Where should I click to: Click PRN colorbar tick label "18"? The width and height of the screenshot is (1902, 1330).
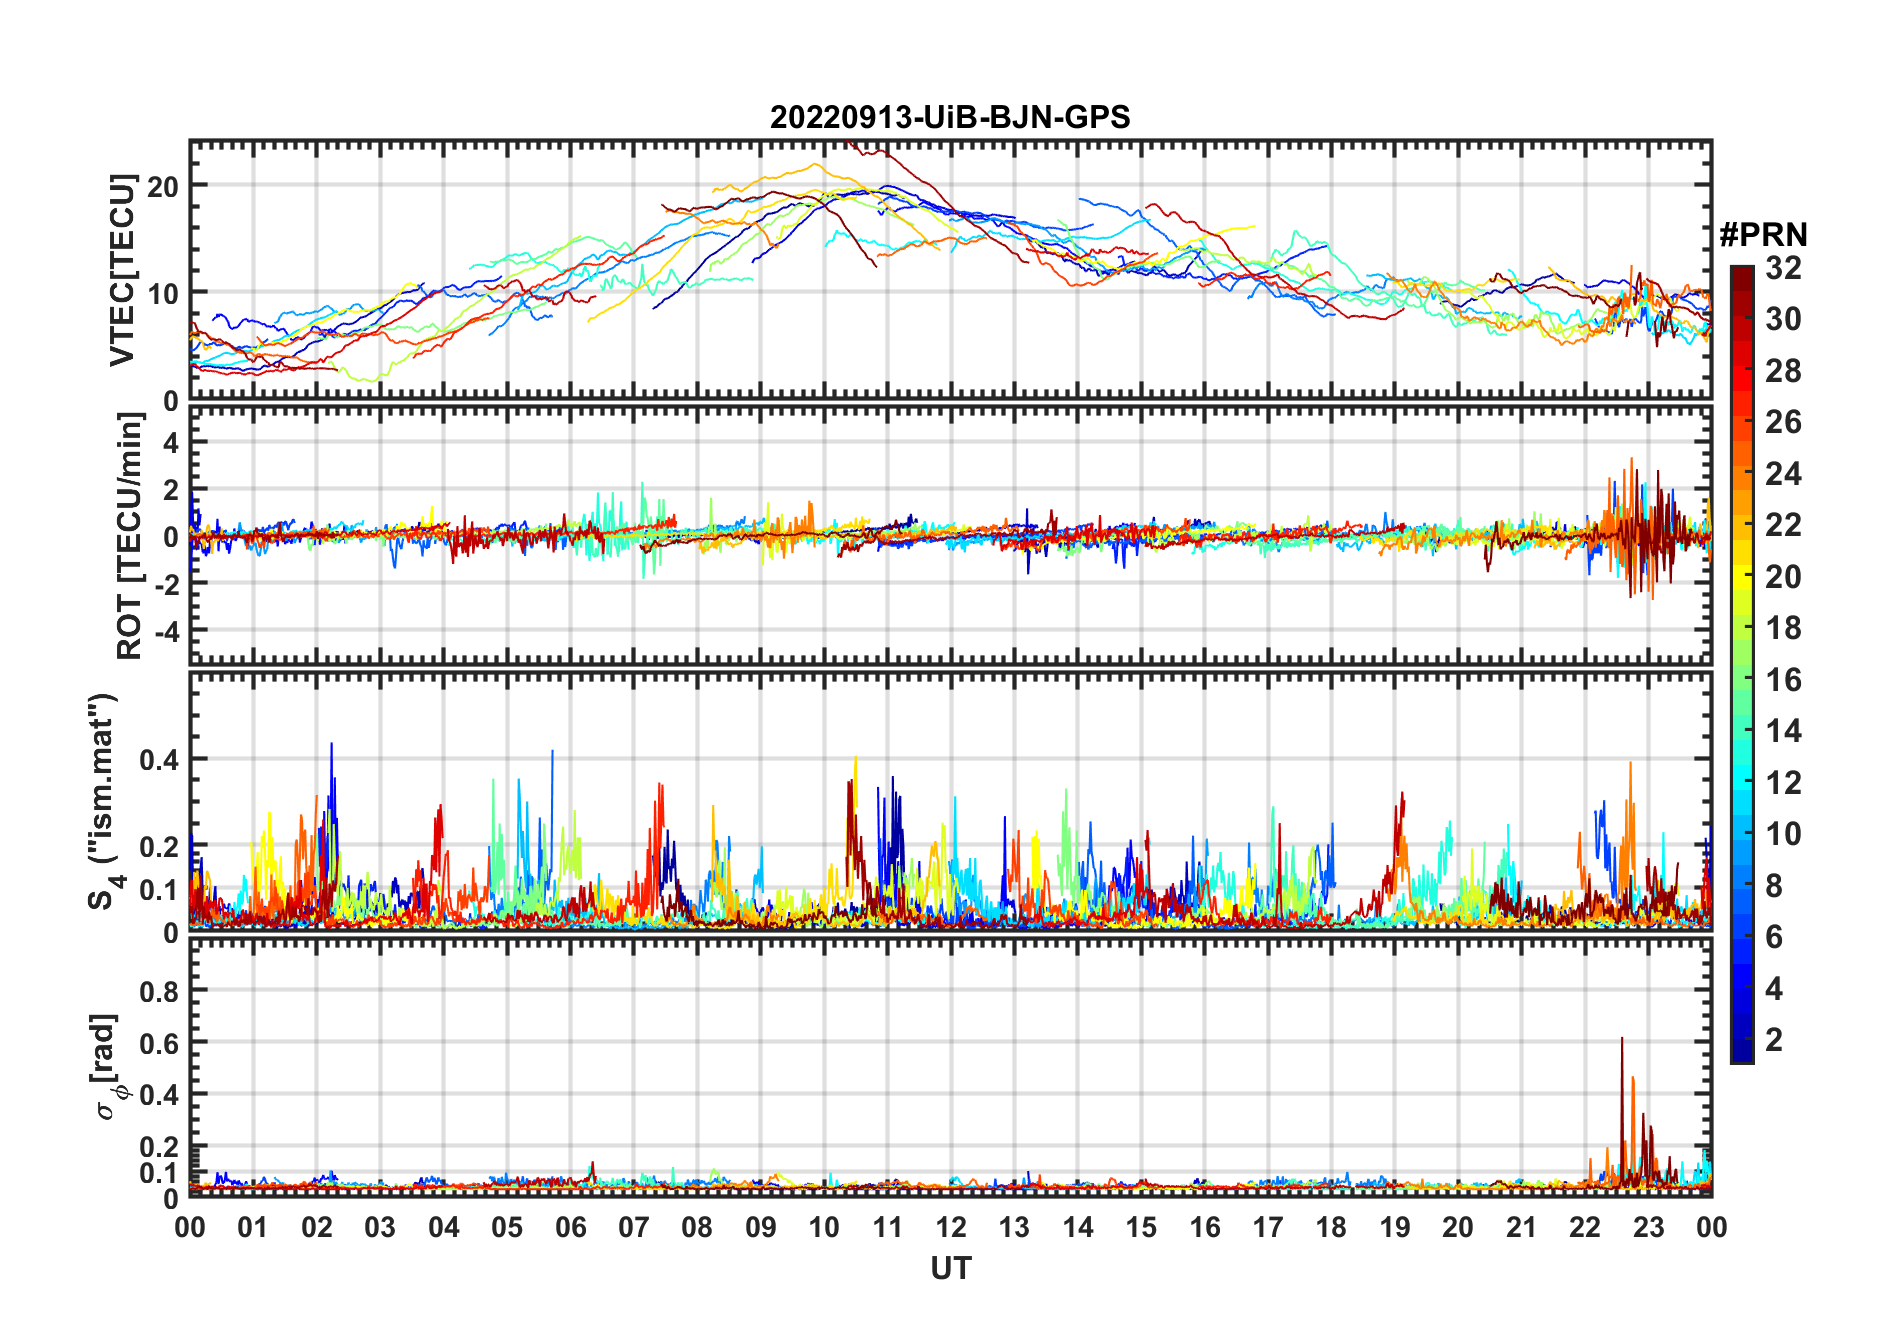pos(1784,628)
